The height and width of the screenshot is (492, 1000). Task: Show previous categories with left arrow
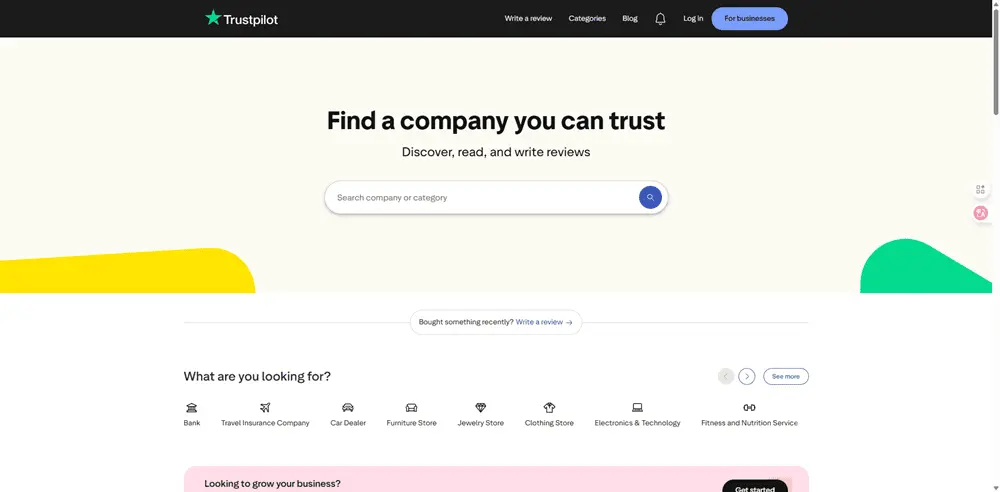coord(726,376)
